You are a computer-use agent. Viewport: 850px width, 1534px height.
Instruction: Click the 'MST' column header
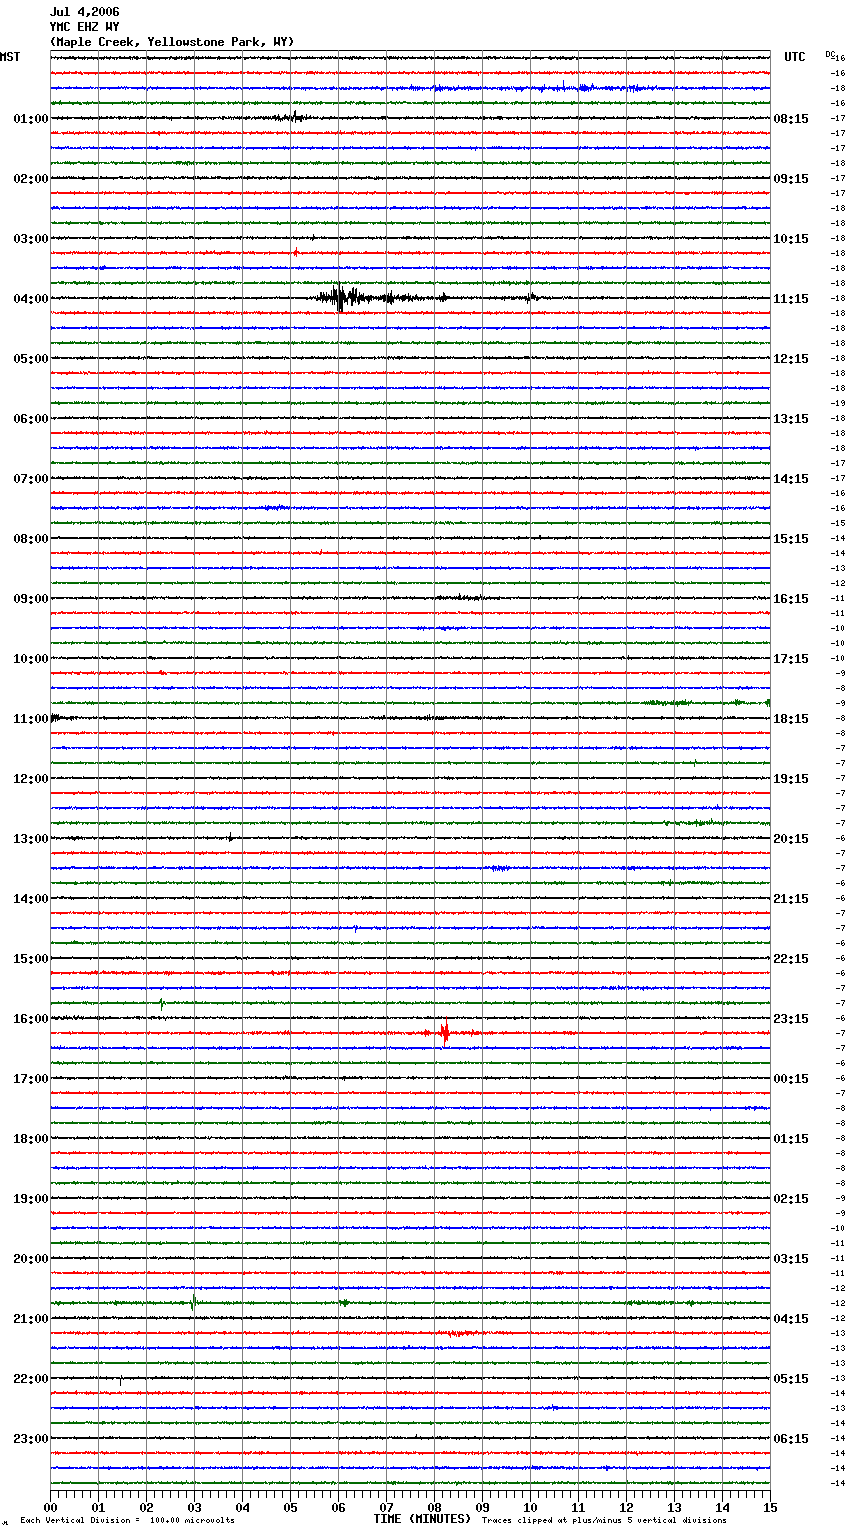point(10,57)
